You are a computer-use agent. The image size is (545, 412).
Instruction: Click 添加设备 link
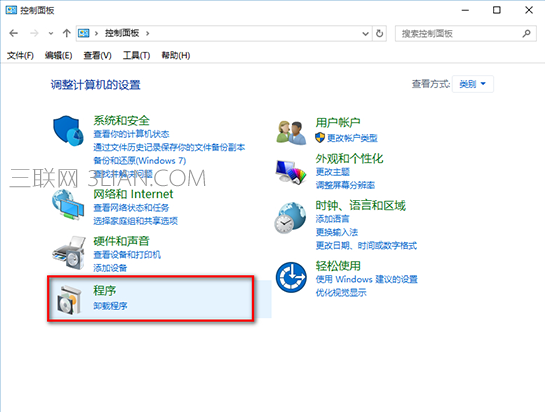click(x=110, y=268)
